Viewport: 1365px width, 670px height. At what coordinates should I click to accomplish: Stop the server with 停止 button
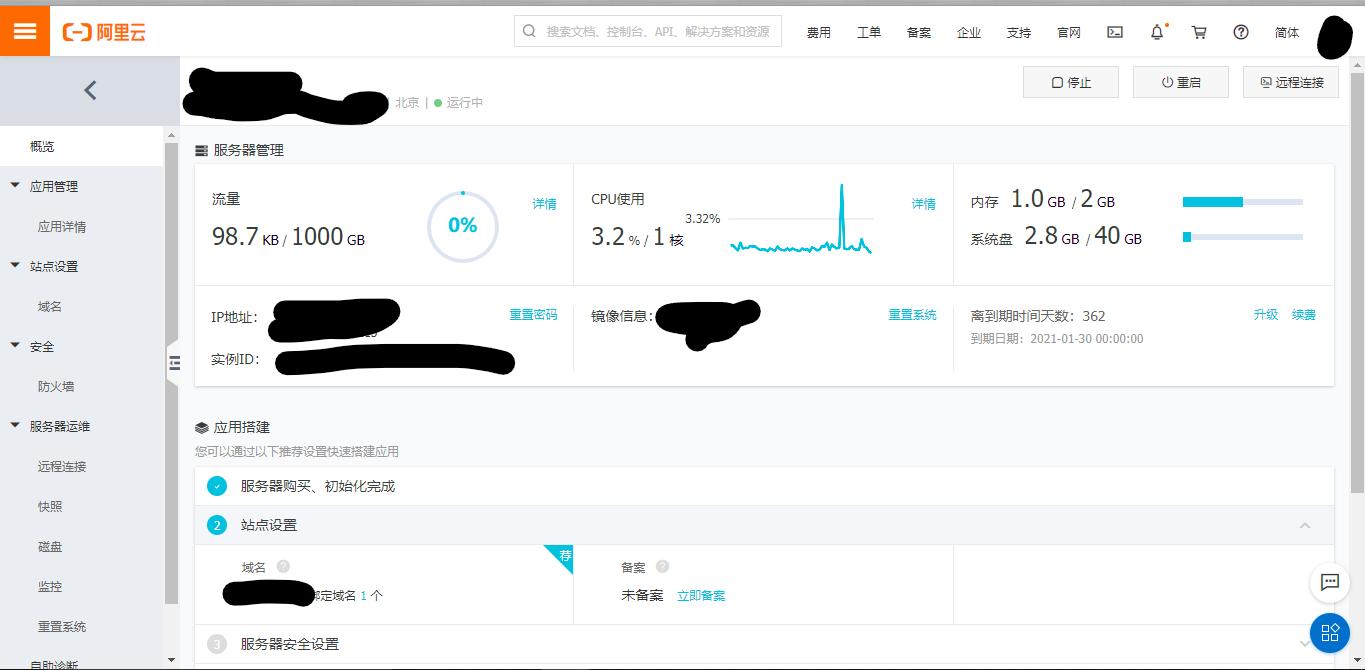[x=1070, y=82]
